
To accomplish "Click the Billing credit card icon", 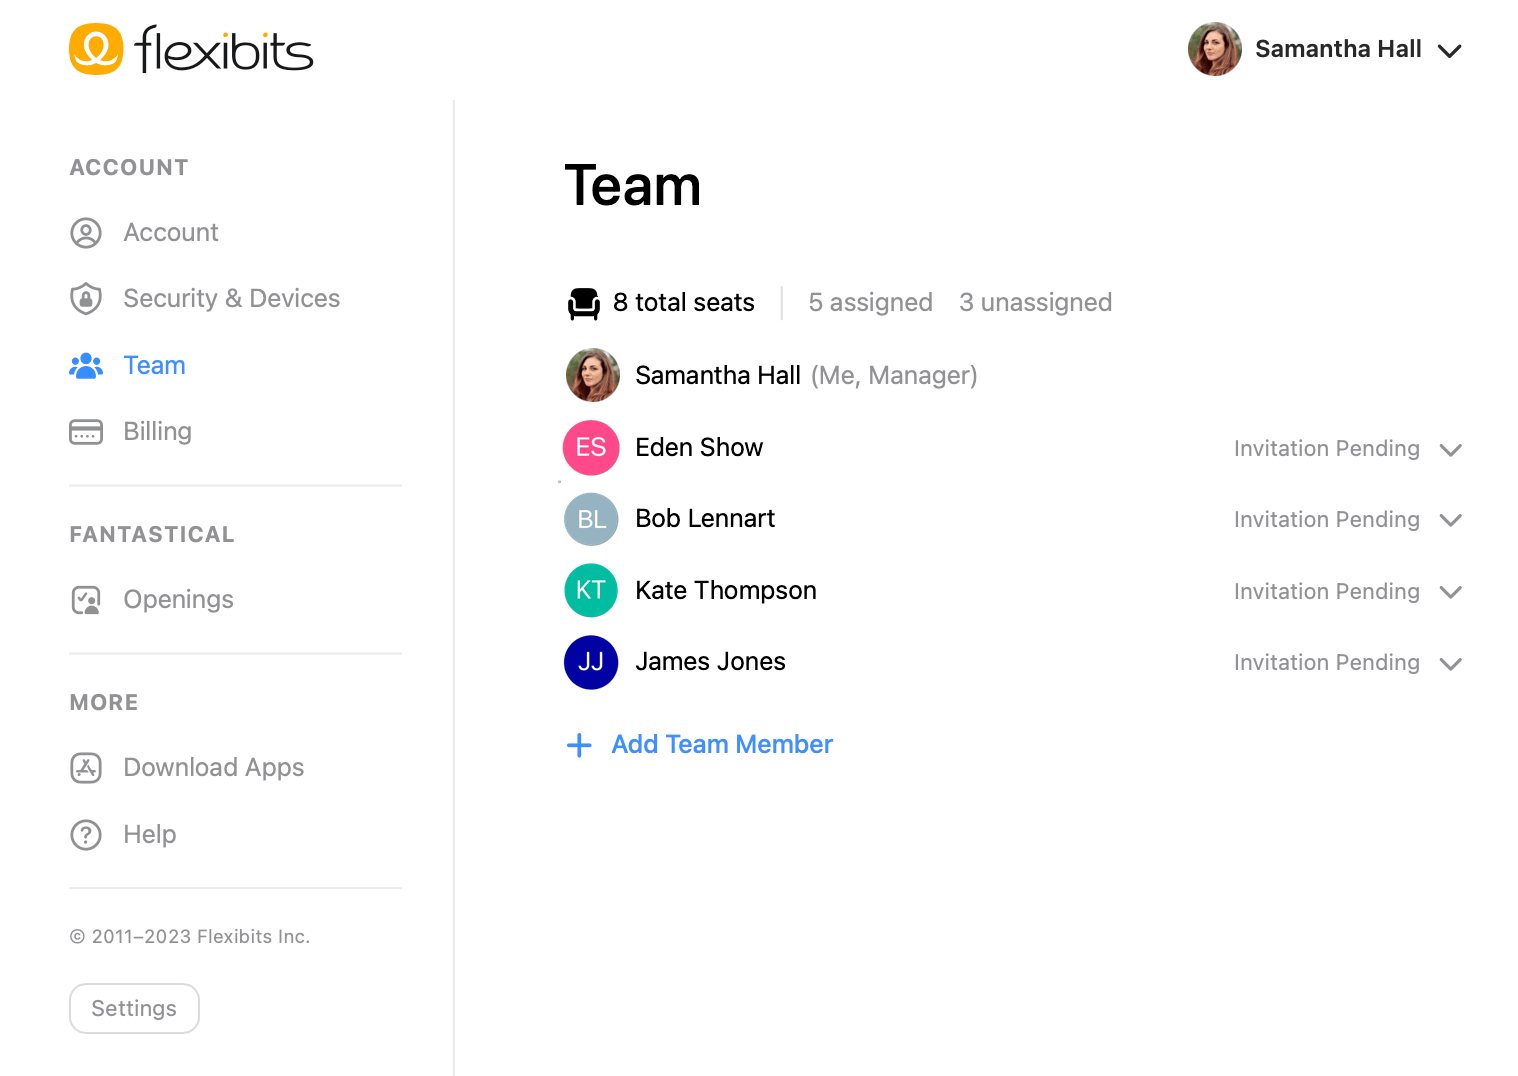I will point(86,432).
